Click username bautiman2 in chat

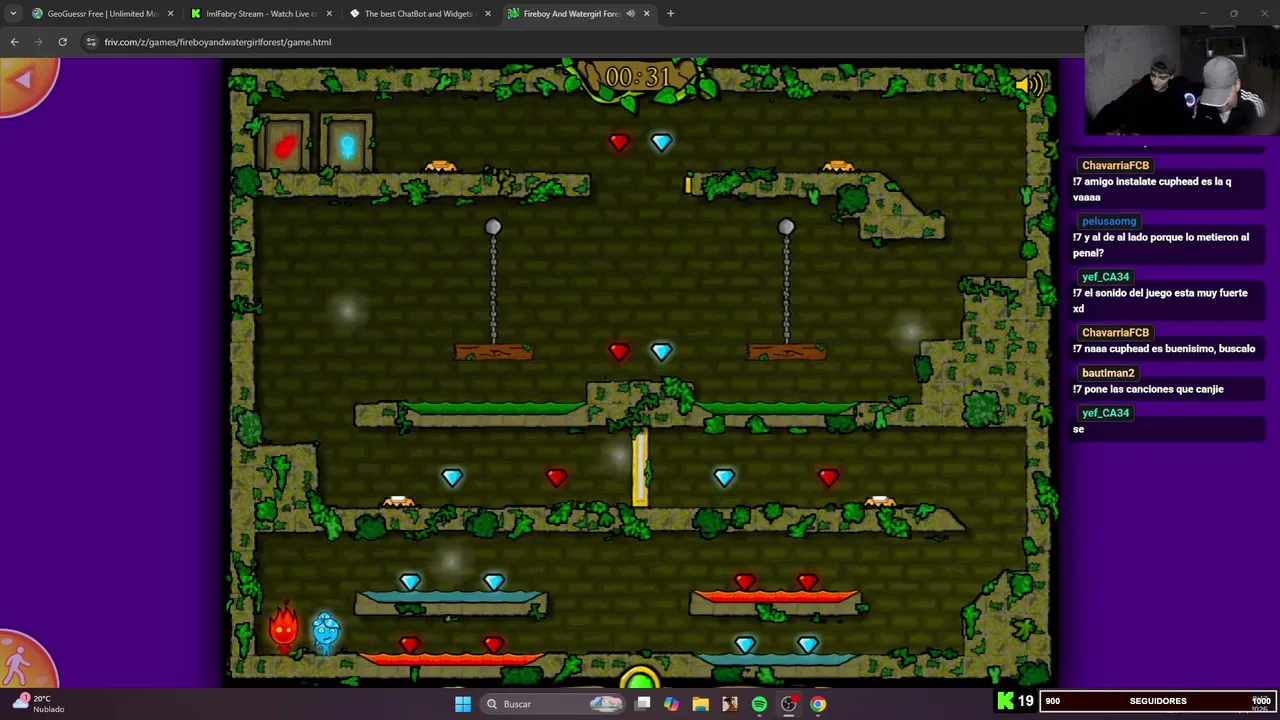1108,373
